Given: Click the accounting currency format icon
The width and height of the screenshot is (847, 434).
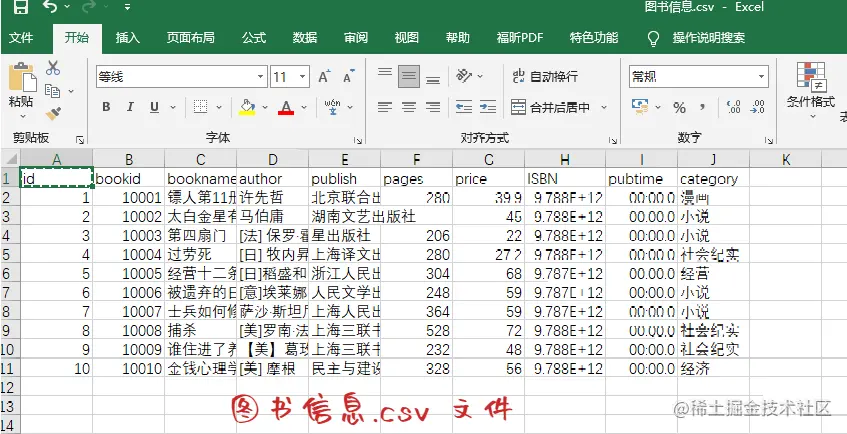Looking at the screenshot, I should 640,107.
